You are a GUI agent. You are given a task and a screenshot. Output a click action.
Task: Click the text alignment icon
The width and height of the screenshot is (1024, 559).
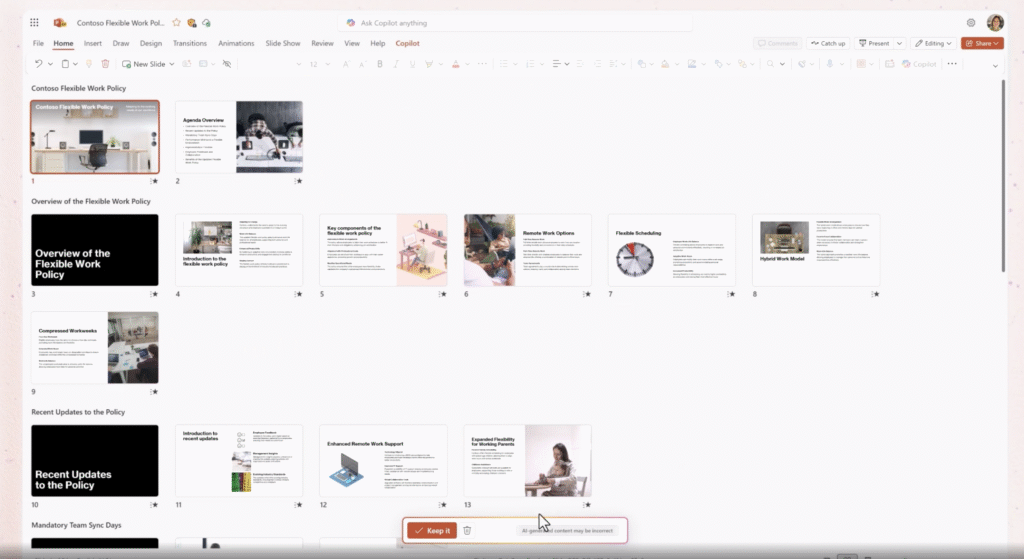point(556,64)
